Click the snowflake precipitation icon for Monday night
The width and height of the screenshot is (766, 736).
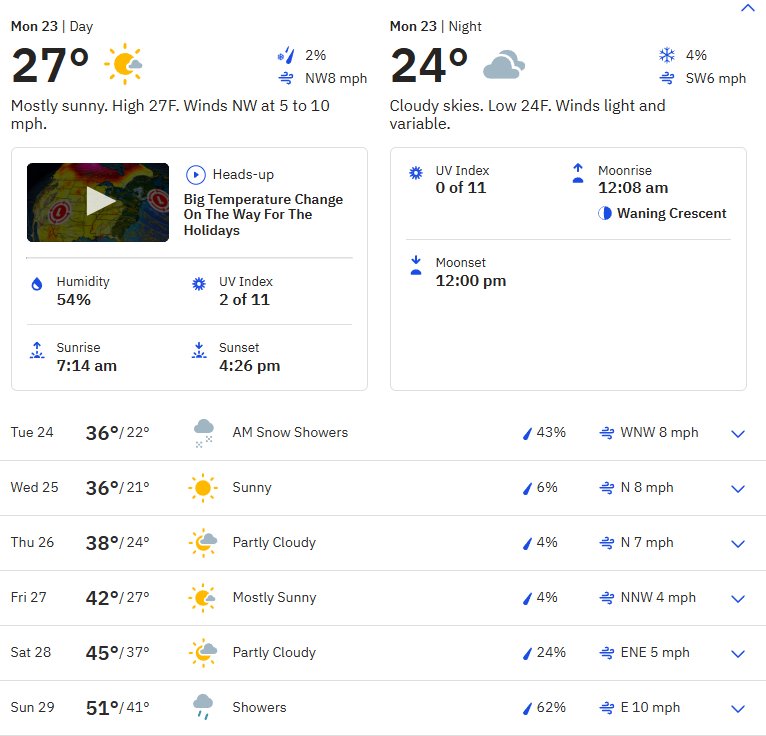tap(667, 55)
